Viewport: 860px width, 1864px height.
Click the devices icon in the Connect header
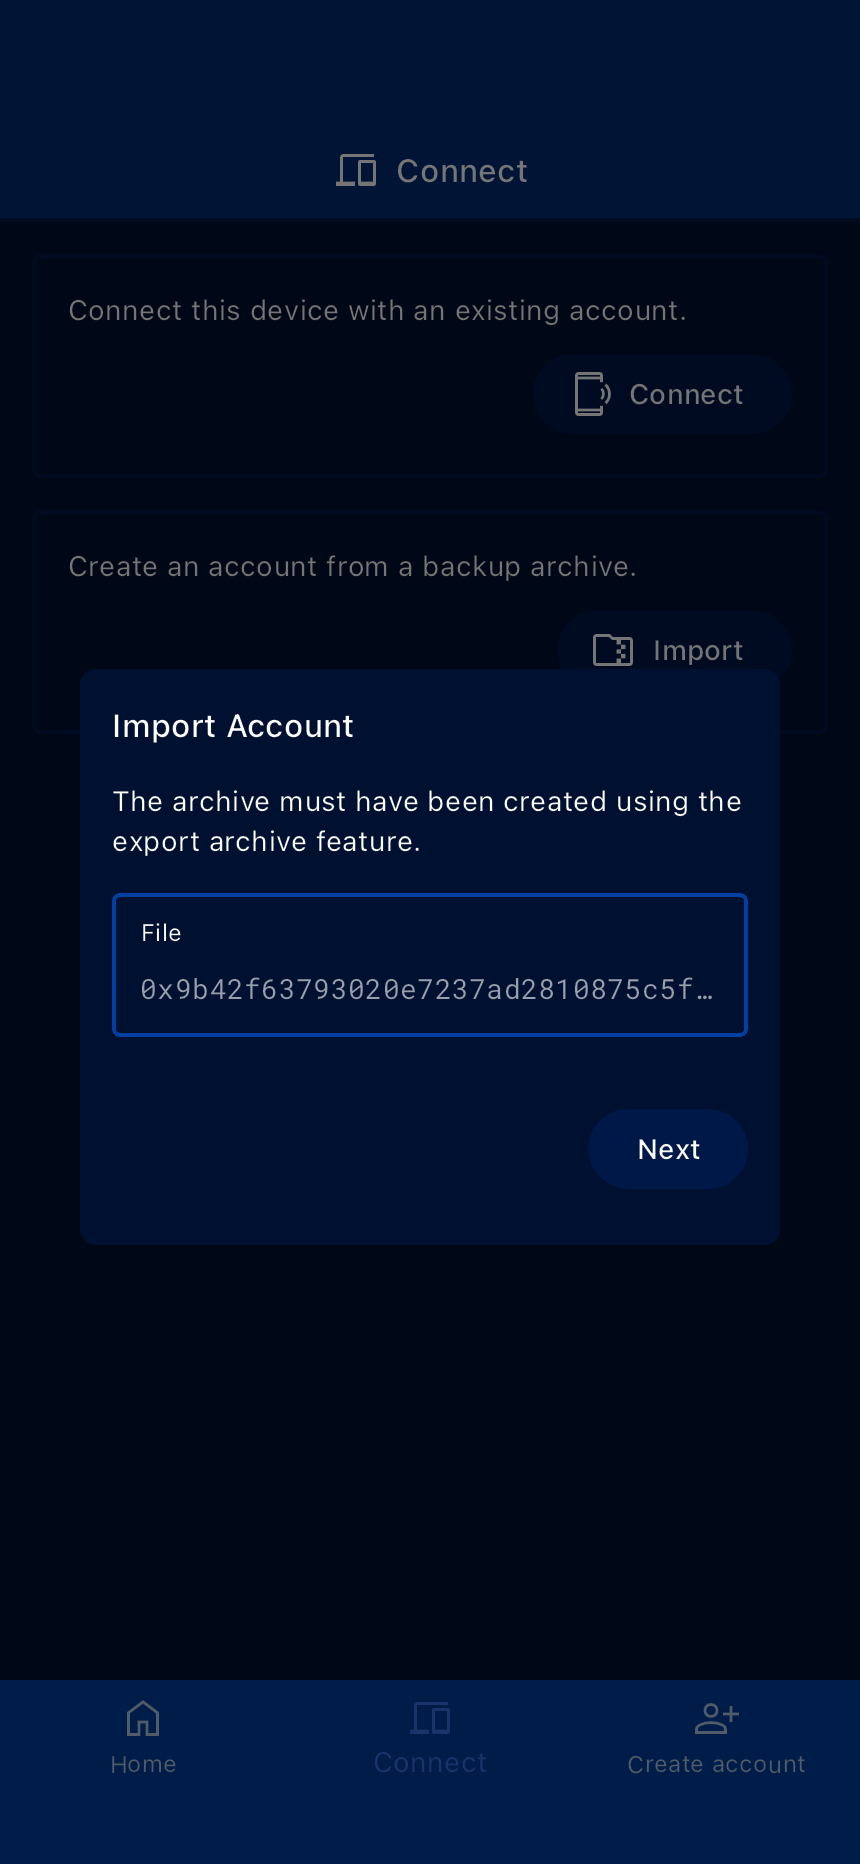click(x=356, y=171)
